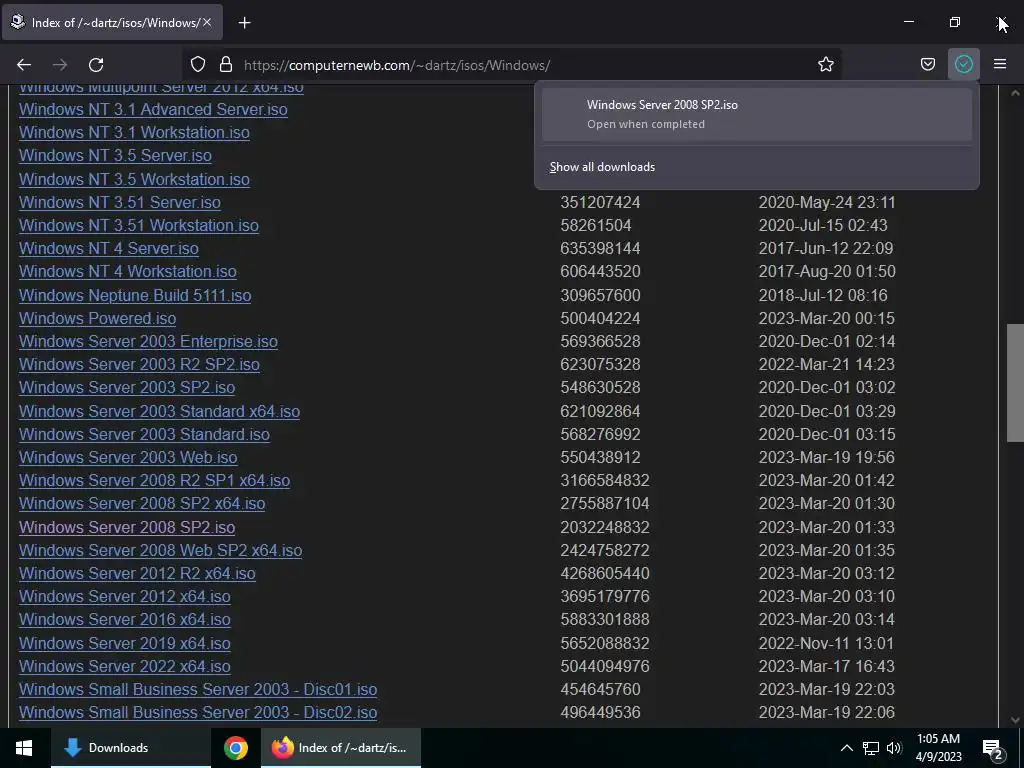Download Windows NT 3.5 Workstation.iso

(x=134, y=179)
